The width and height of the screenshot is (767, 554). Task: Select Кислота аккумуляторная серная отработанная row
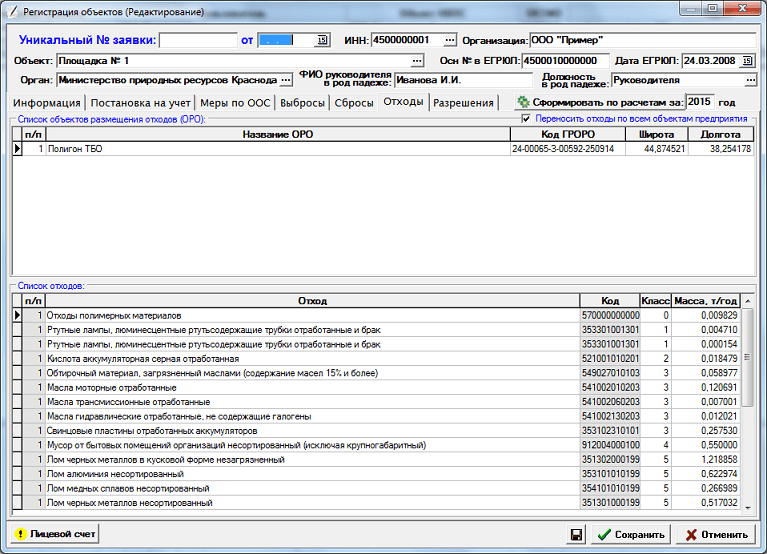click(376, 359)
